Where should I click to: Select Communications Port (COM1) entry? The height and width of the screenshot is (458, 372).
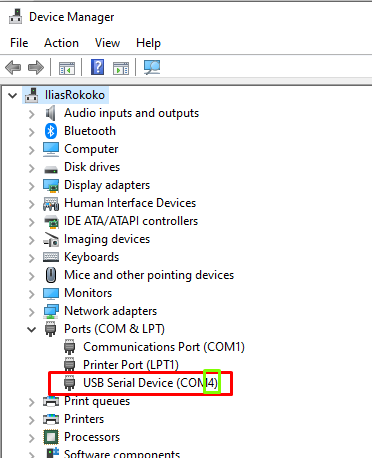pos(154,347)
